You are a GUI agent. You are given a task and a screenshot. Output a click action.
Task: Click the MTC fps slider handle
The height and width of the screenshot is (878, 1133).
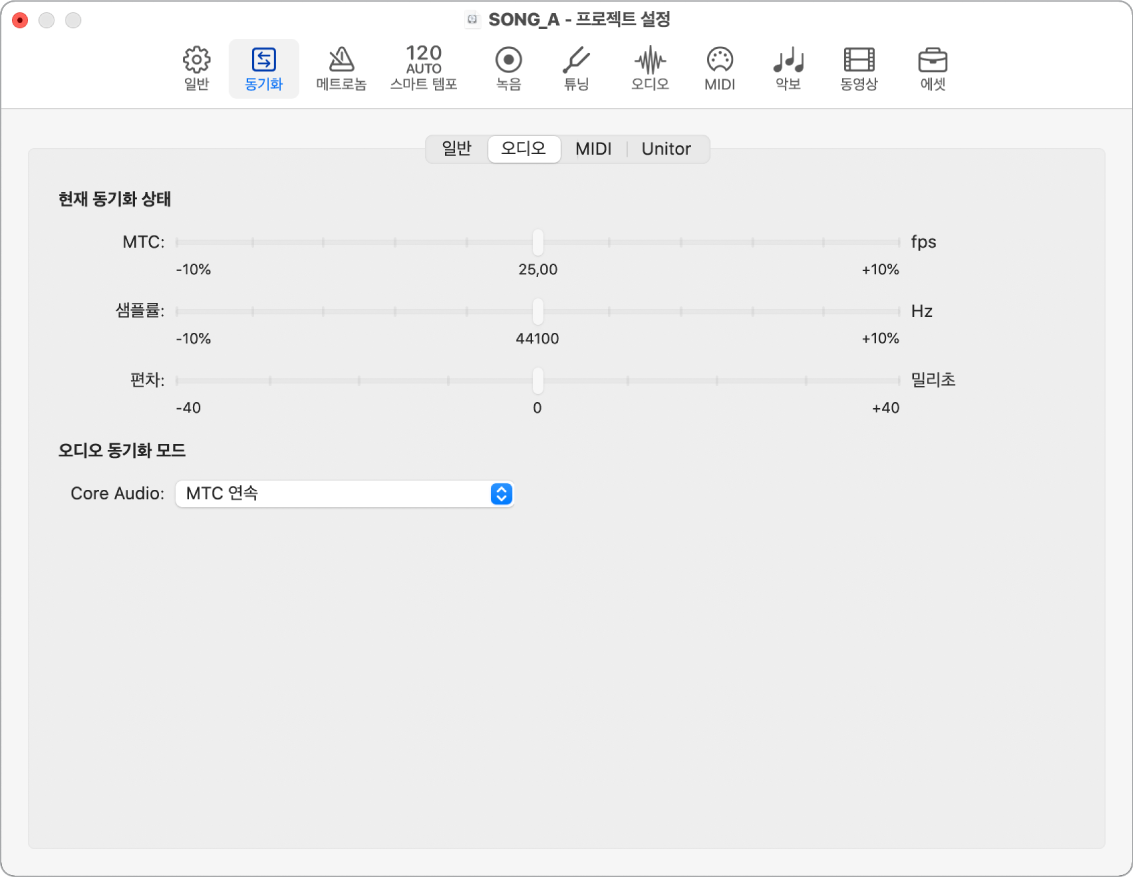[538, 242]
